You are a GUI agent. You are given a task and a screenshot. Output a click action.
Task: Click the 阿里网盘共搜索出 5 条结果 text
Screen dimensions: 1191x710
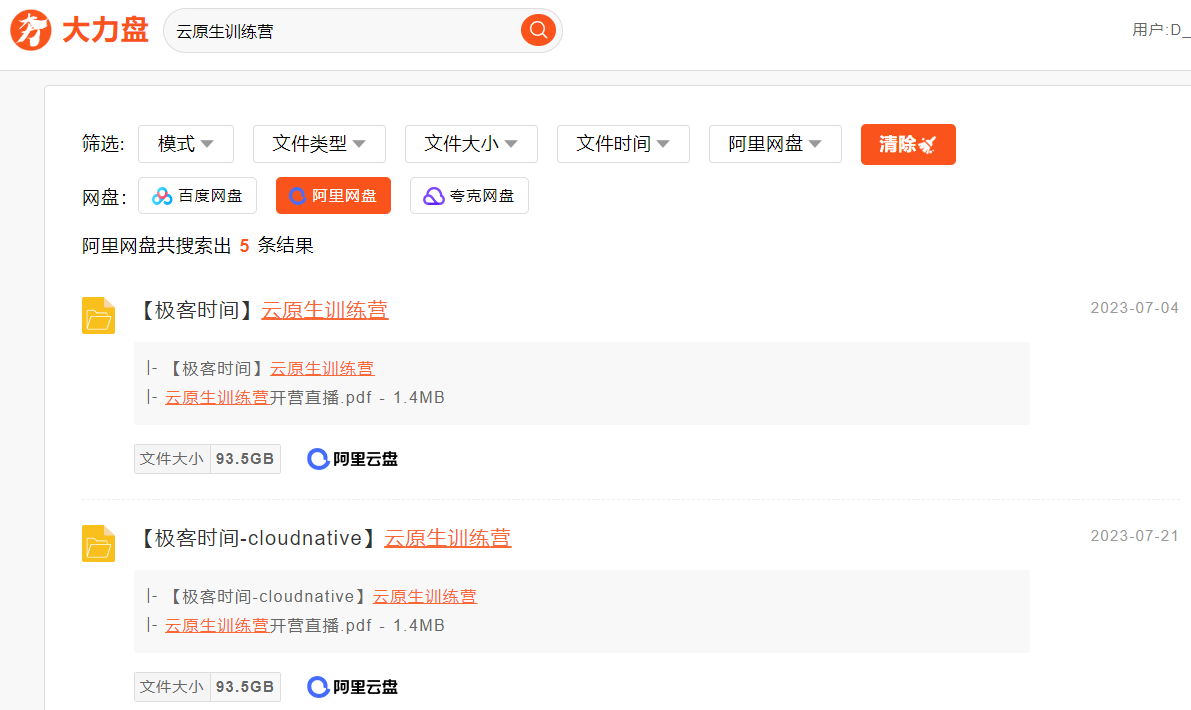click(197, 245)
